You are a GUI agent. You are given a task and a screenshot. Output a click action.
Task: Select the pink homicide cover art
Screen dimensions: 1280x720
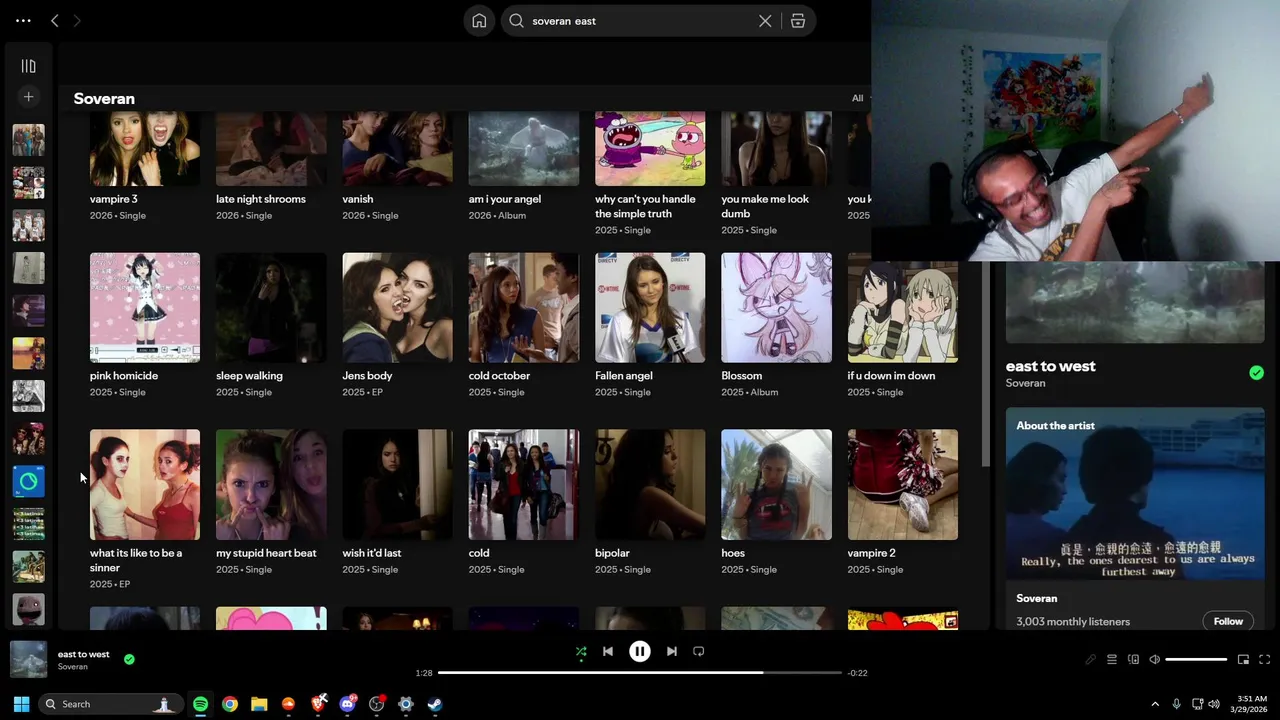(145, 307)
